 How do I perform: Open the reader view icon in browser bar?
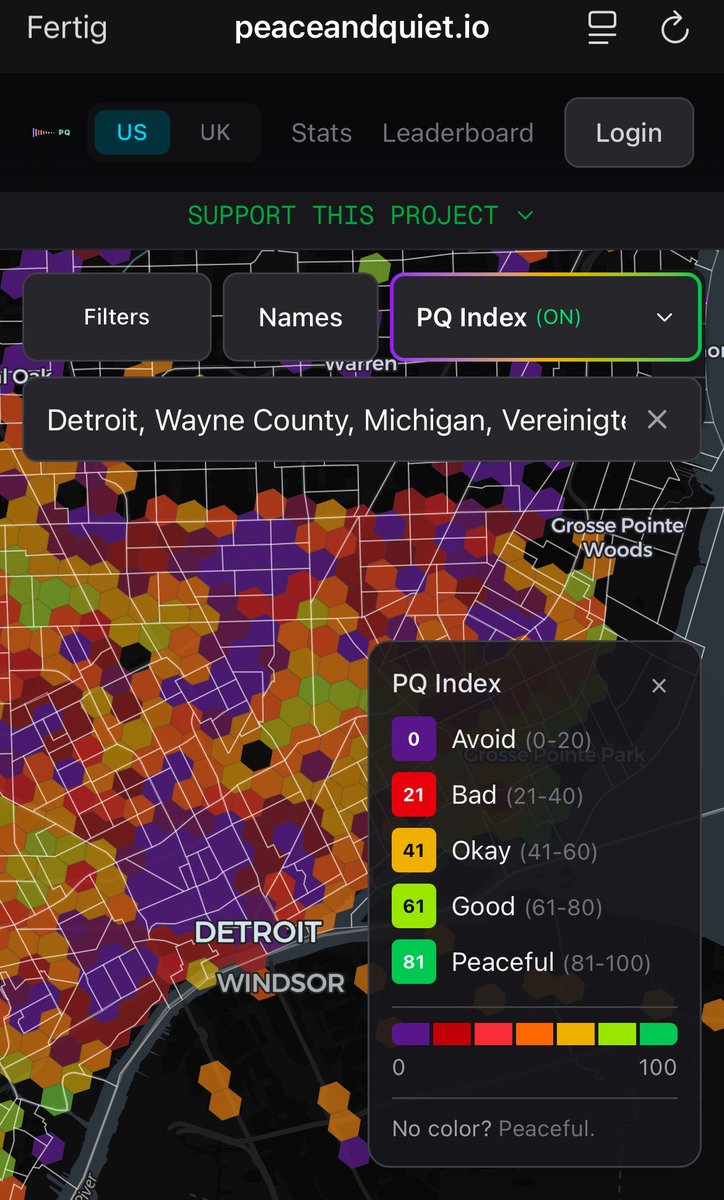[601, 28]
